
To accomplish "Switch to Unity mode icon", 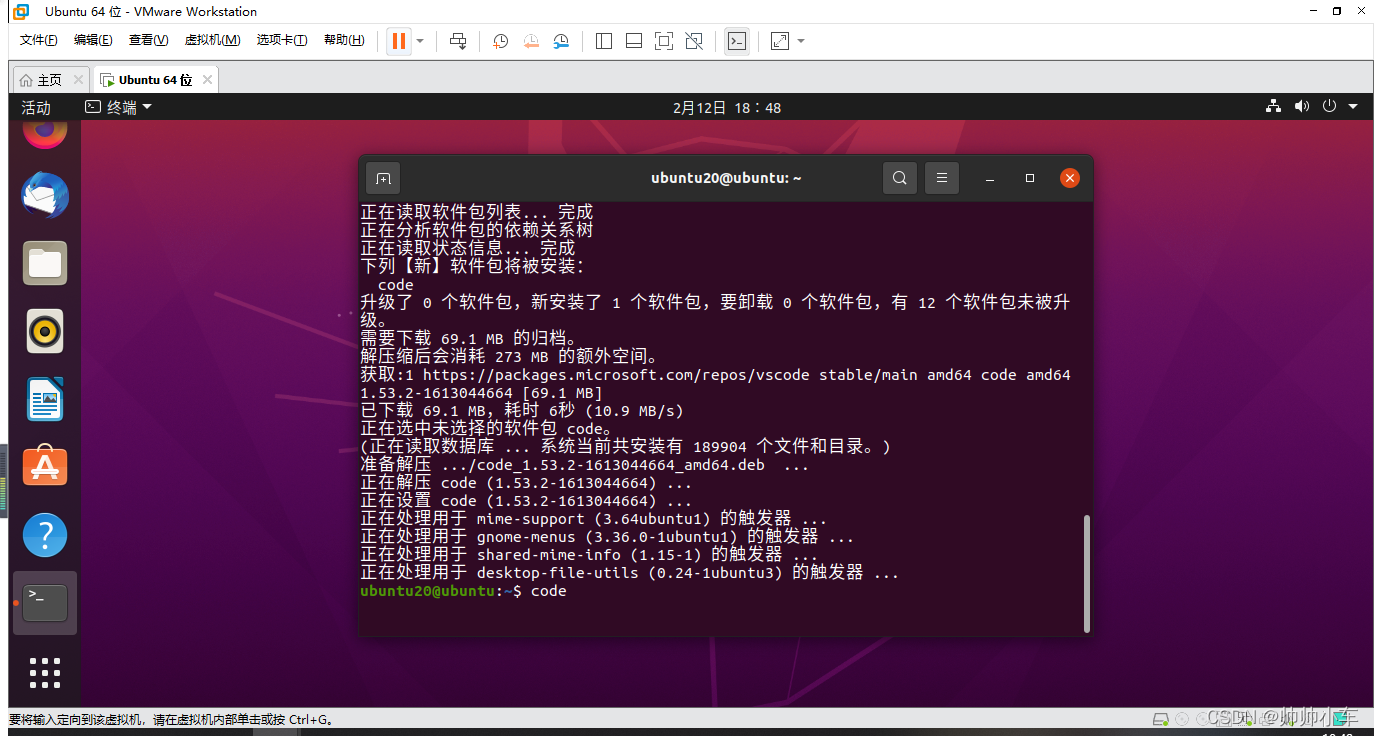I will click(x=694, y=41).
